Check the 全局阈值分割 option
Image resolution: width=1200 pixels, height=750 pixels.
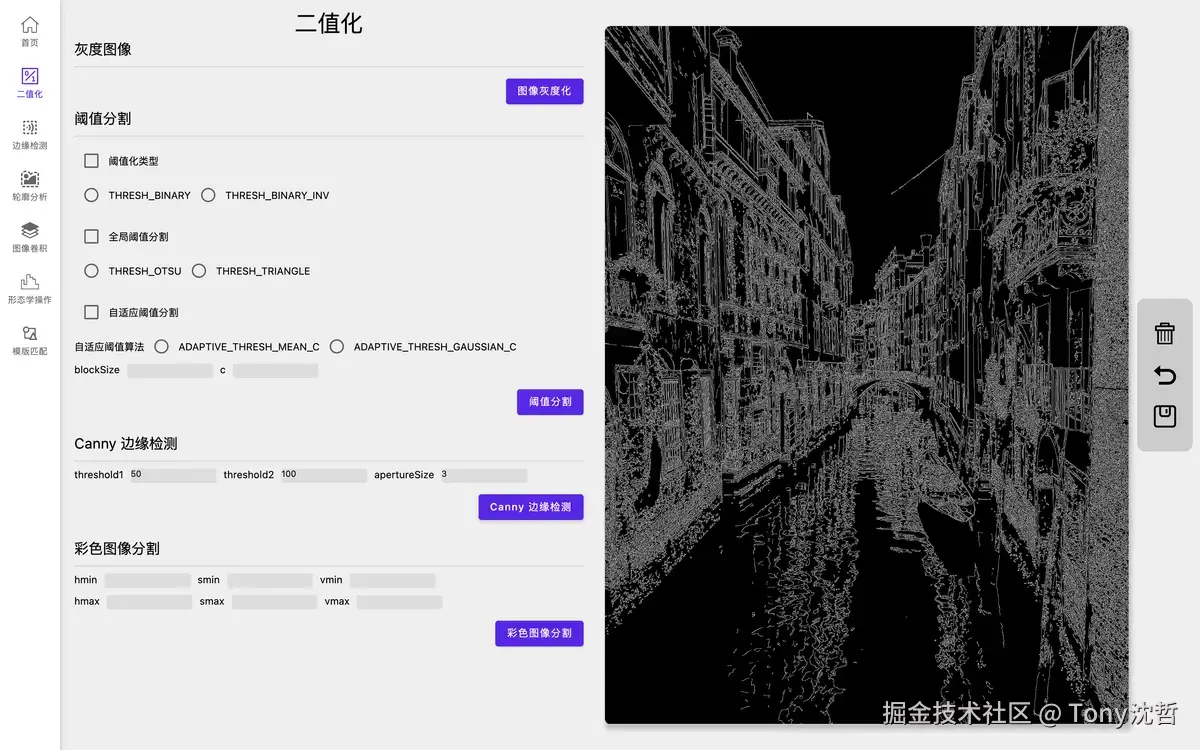coord(91,236)
